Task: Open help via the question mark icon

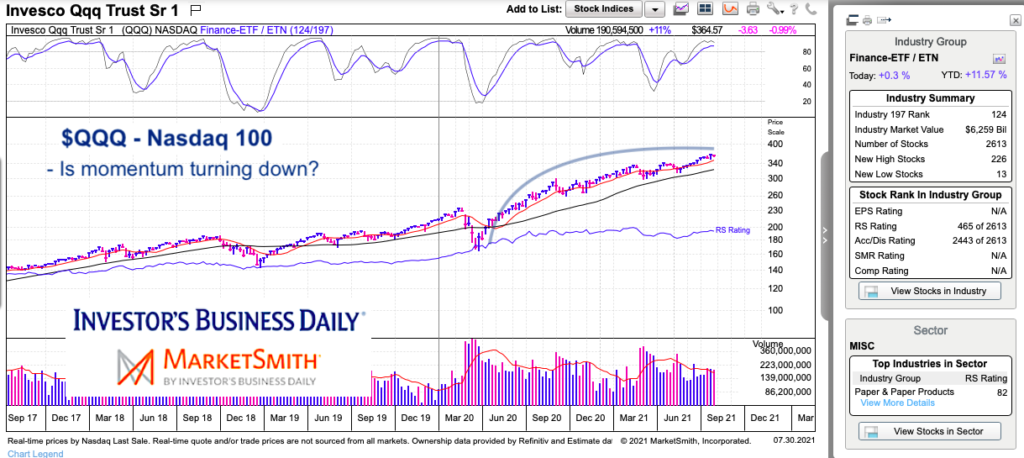Action: coord(793,9)
